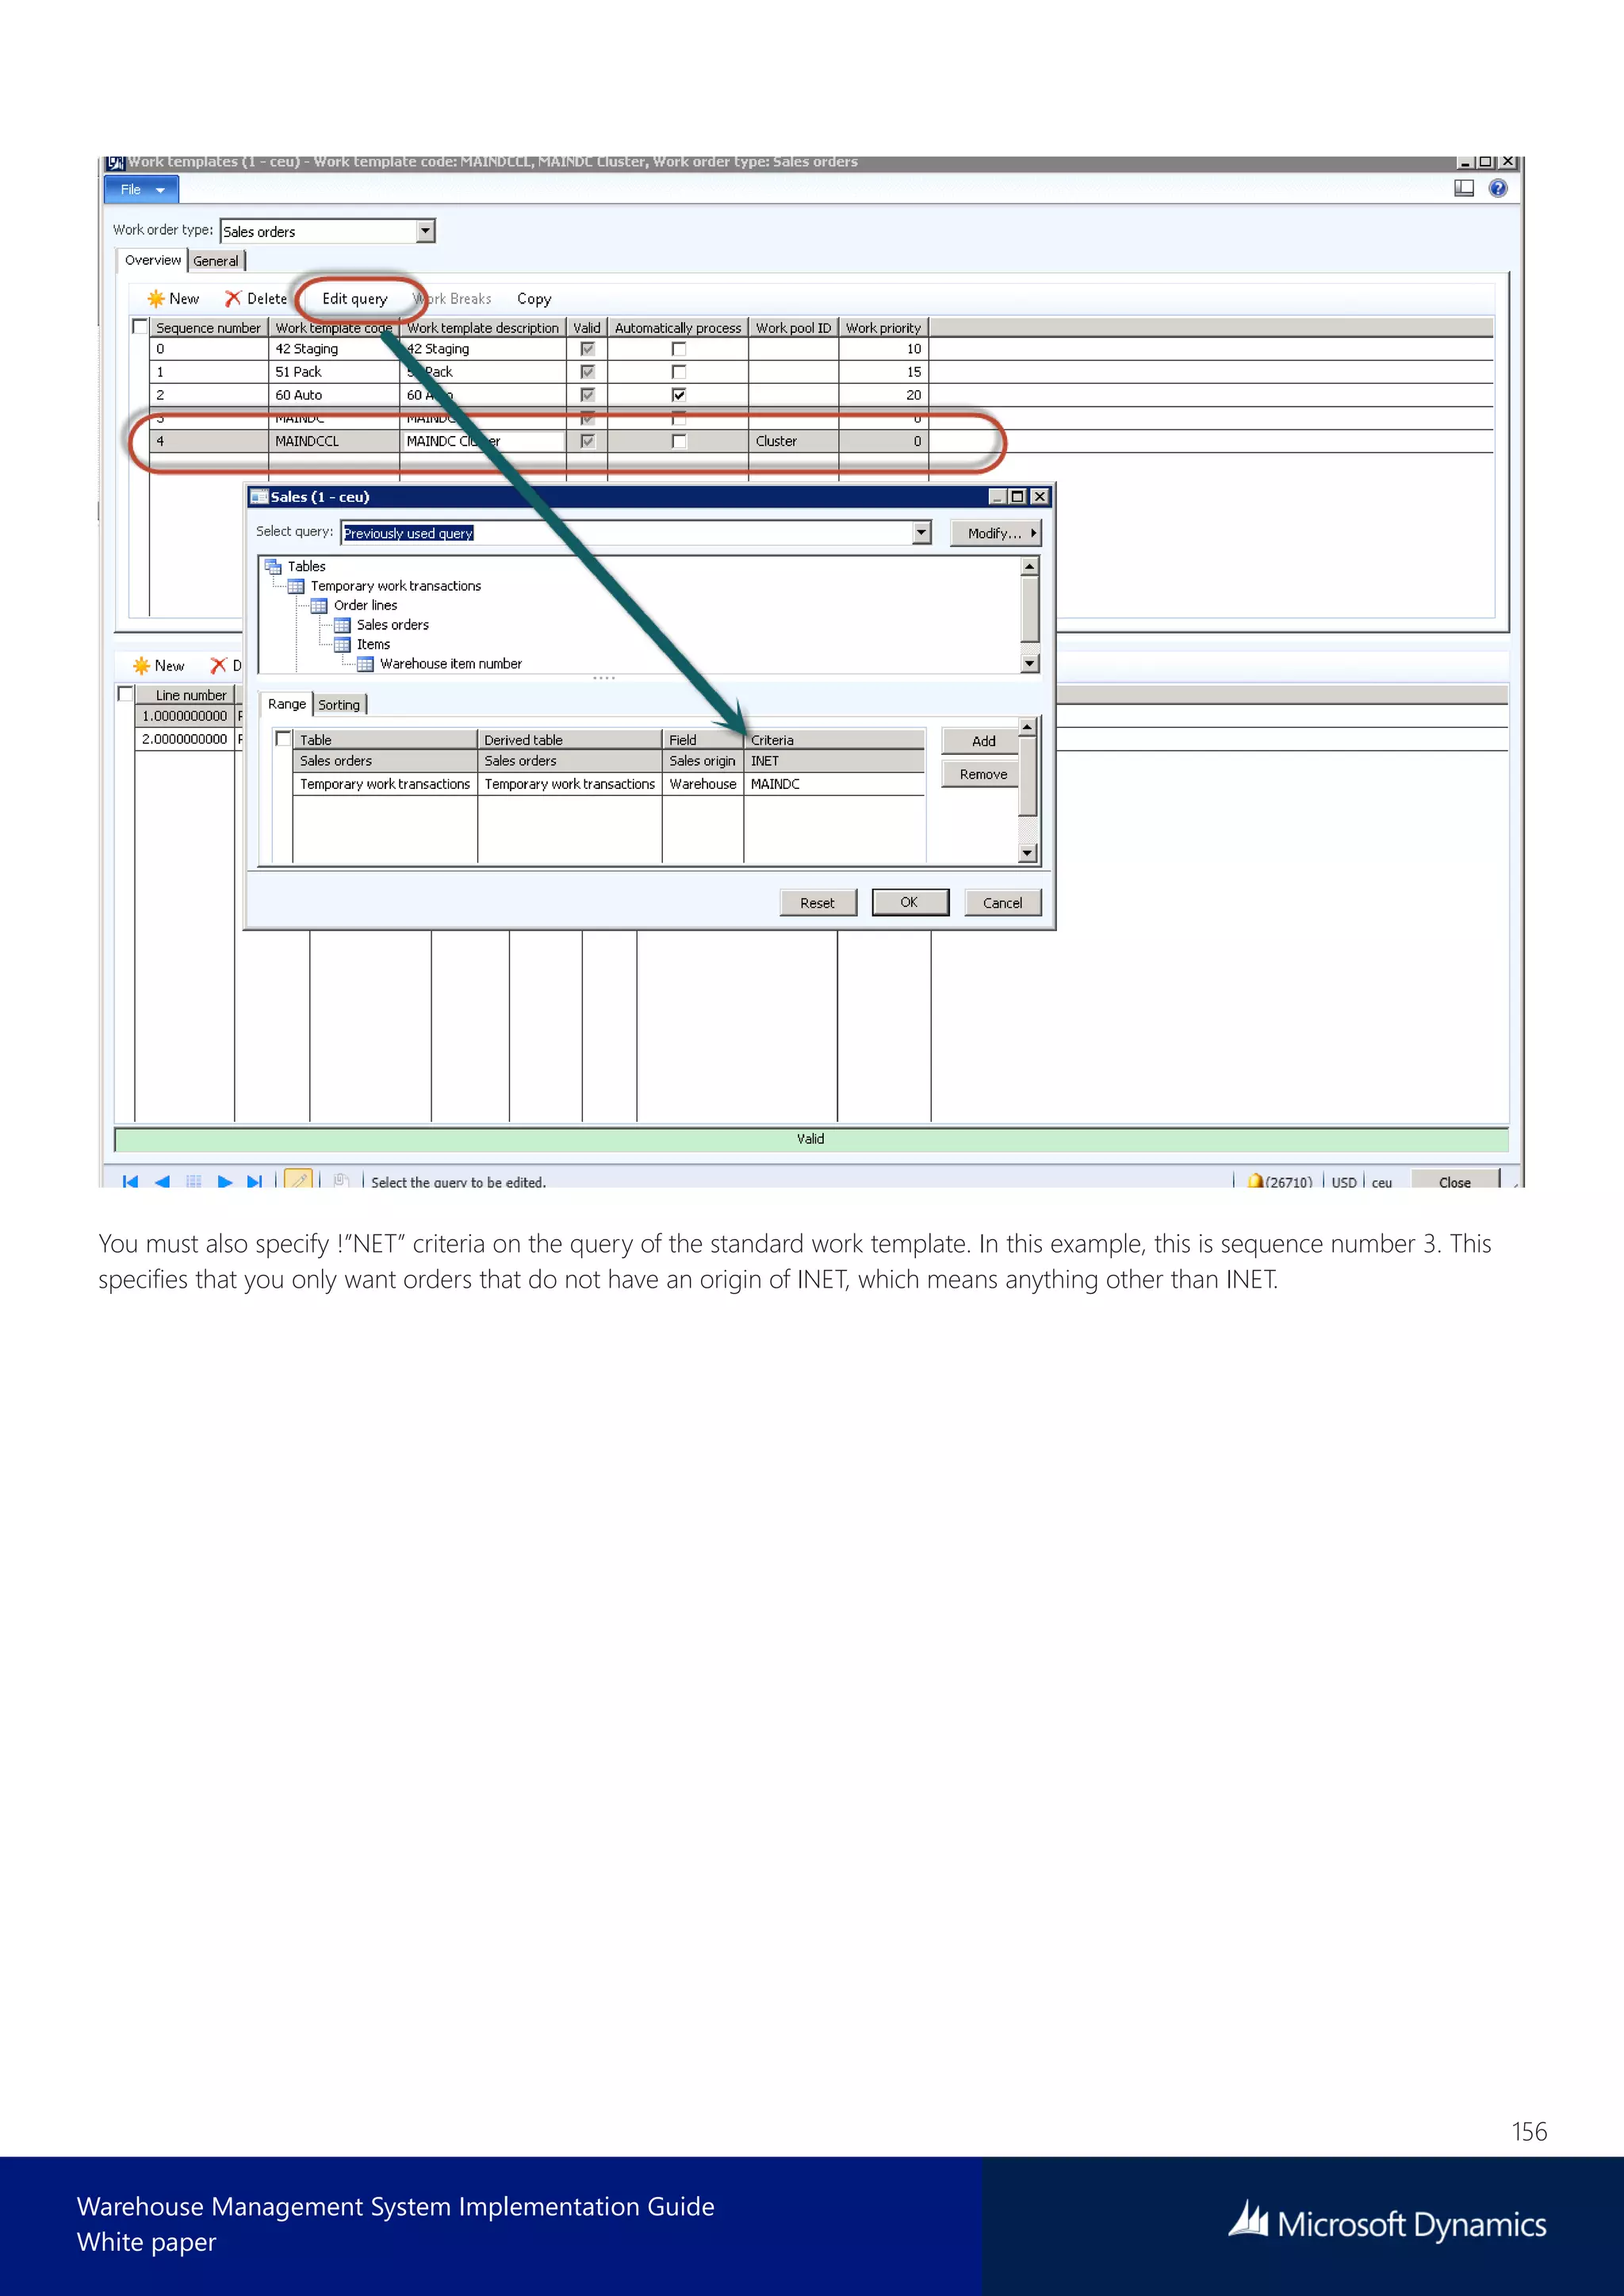Toggle select-all checkbox in Range grid
The height and width of the screenshot is (2296, 1624).
[x=283, y=739]
